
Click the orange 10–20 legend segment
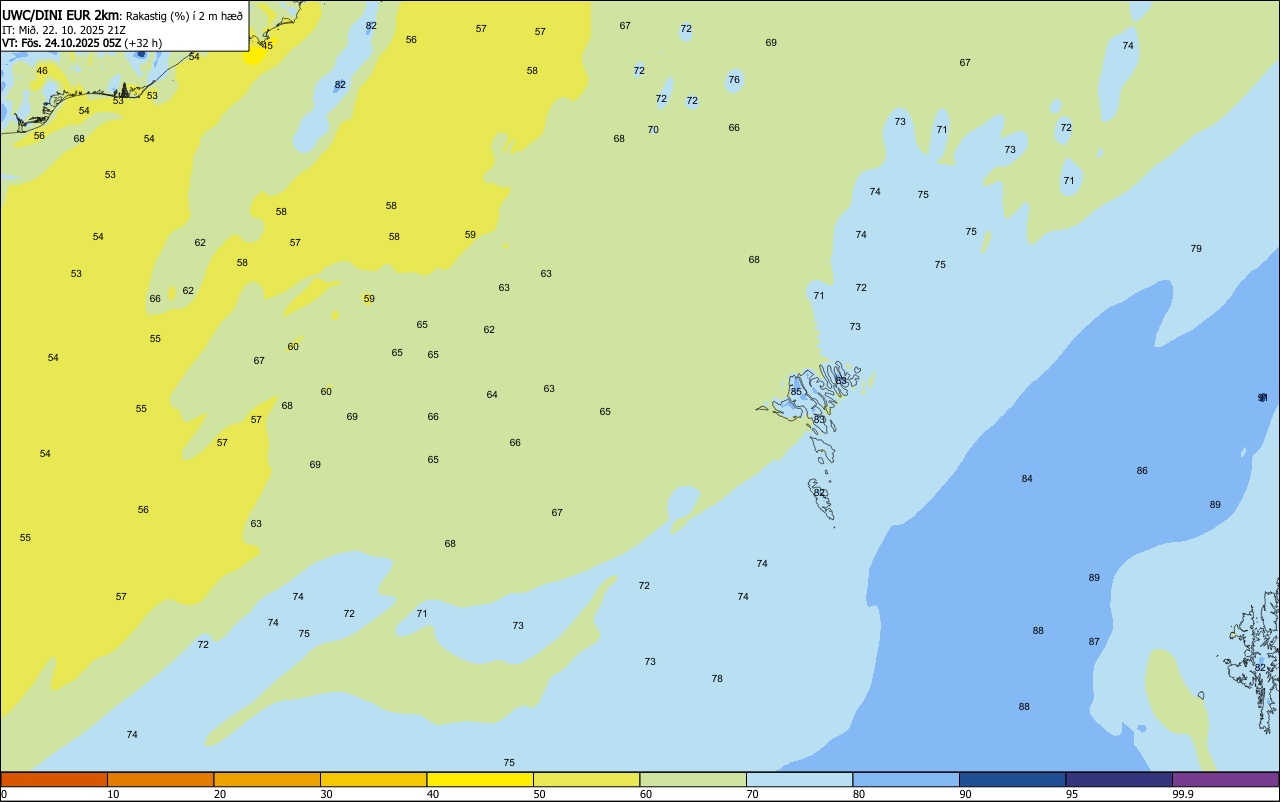[160, 779]
